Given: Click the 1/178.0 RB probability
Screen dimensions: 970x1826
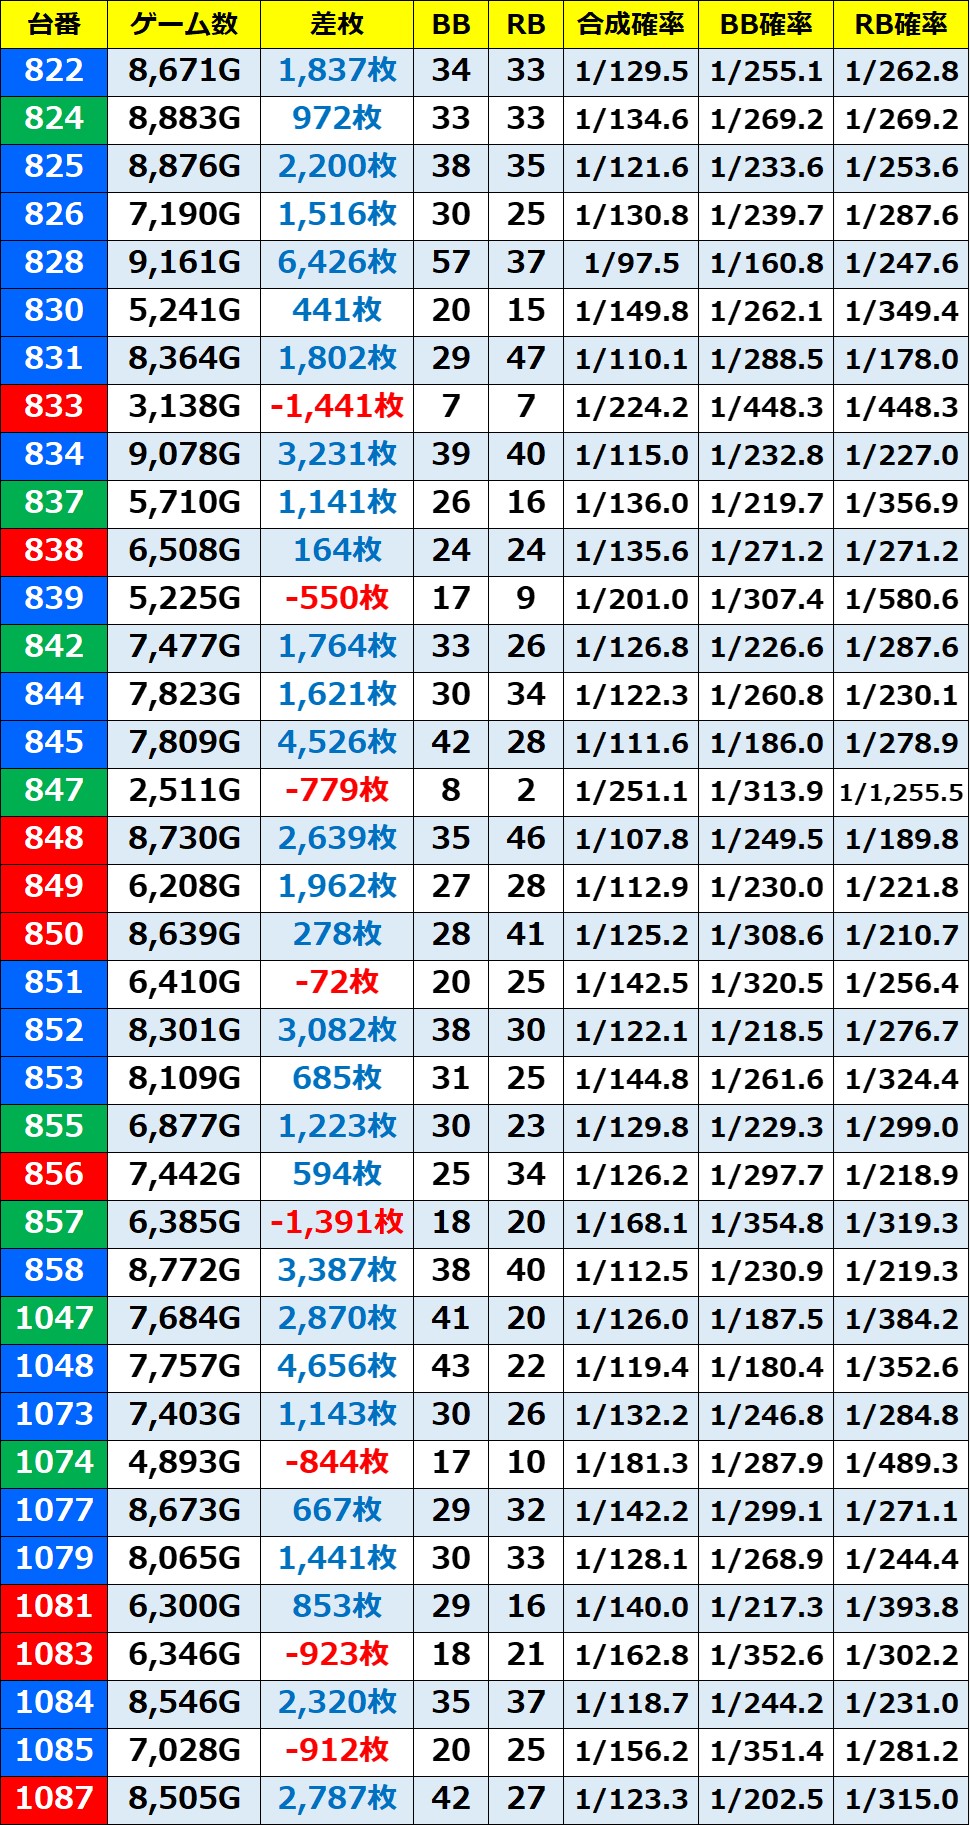Looking at the screenshot, I should tap(901, 361).
